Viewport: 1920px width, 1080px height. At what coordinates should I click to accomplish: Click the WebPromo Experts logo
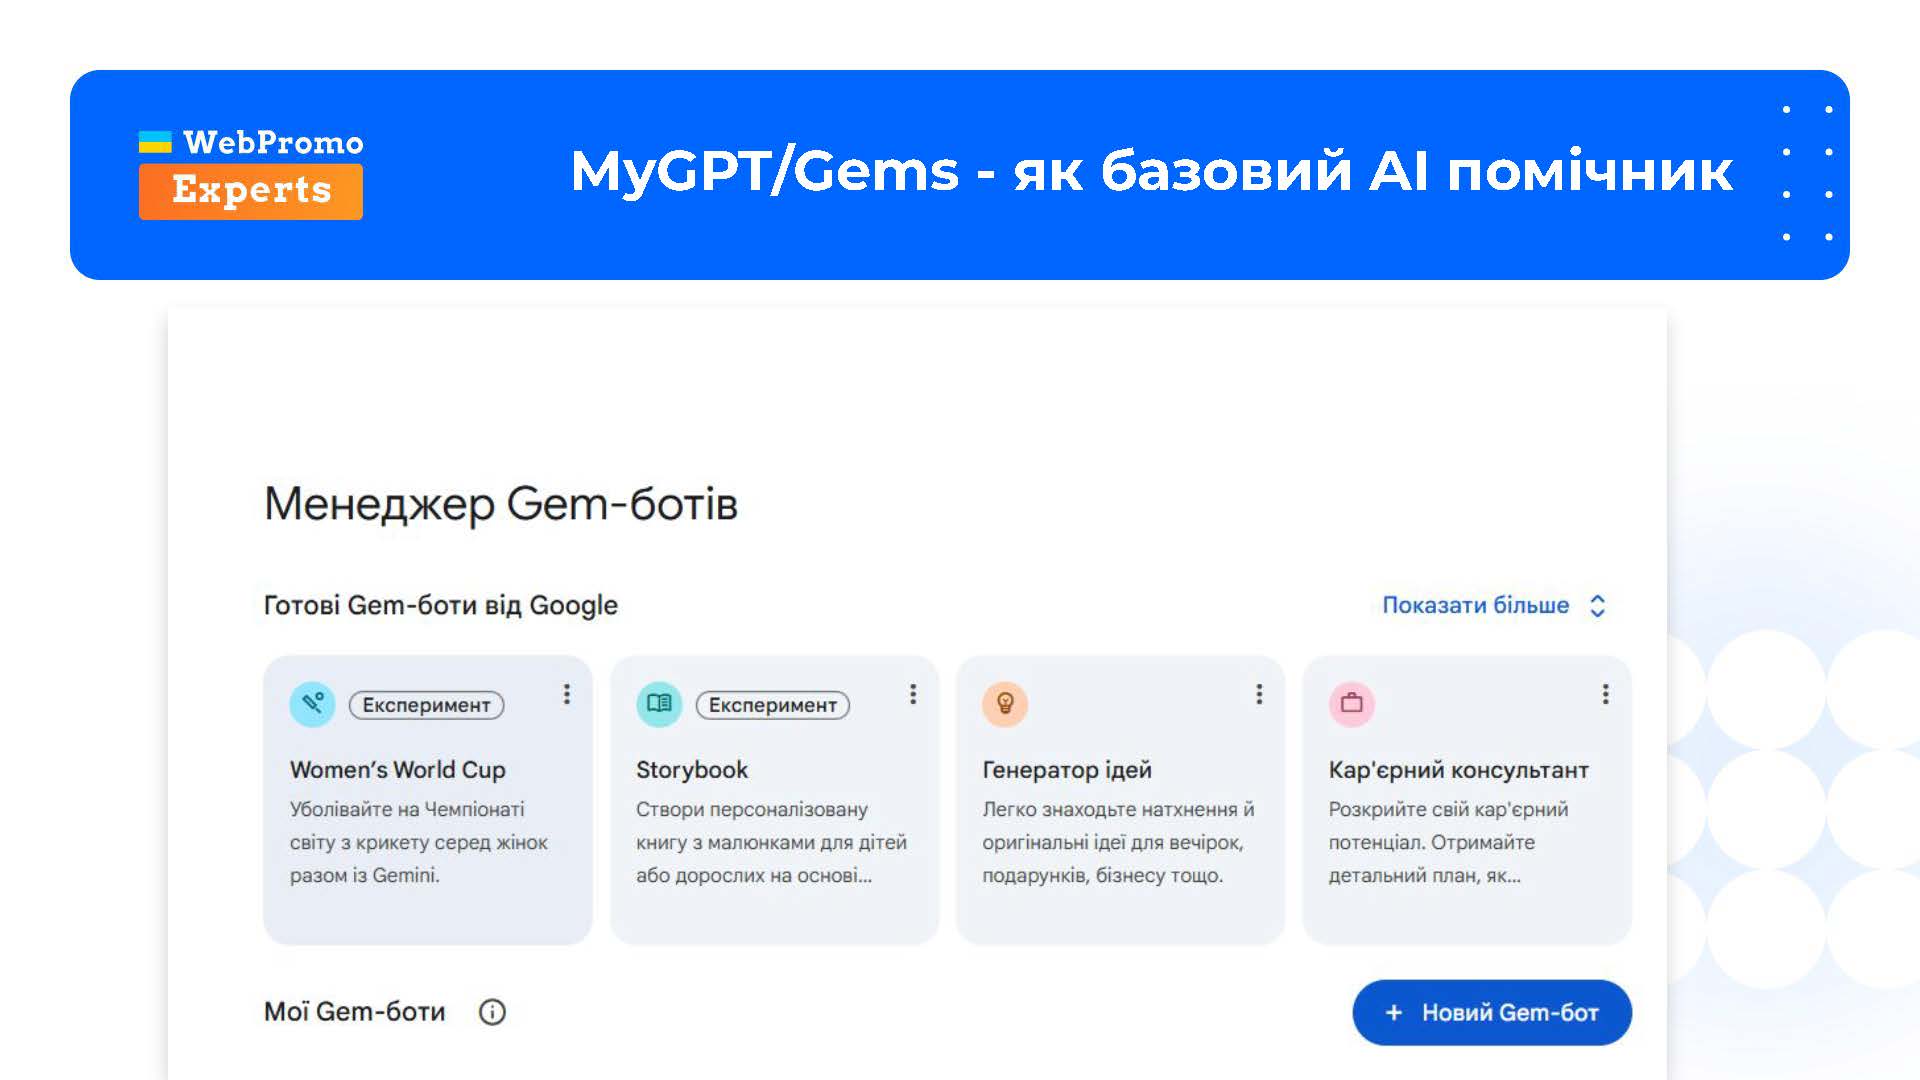click(249, 168)
